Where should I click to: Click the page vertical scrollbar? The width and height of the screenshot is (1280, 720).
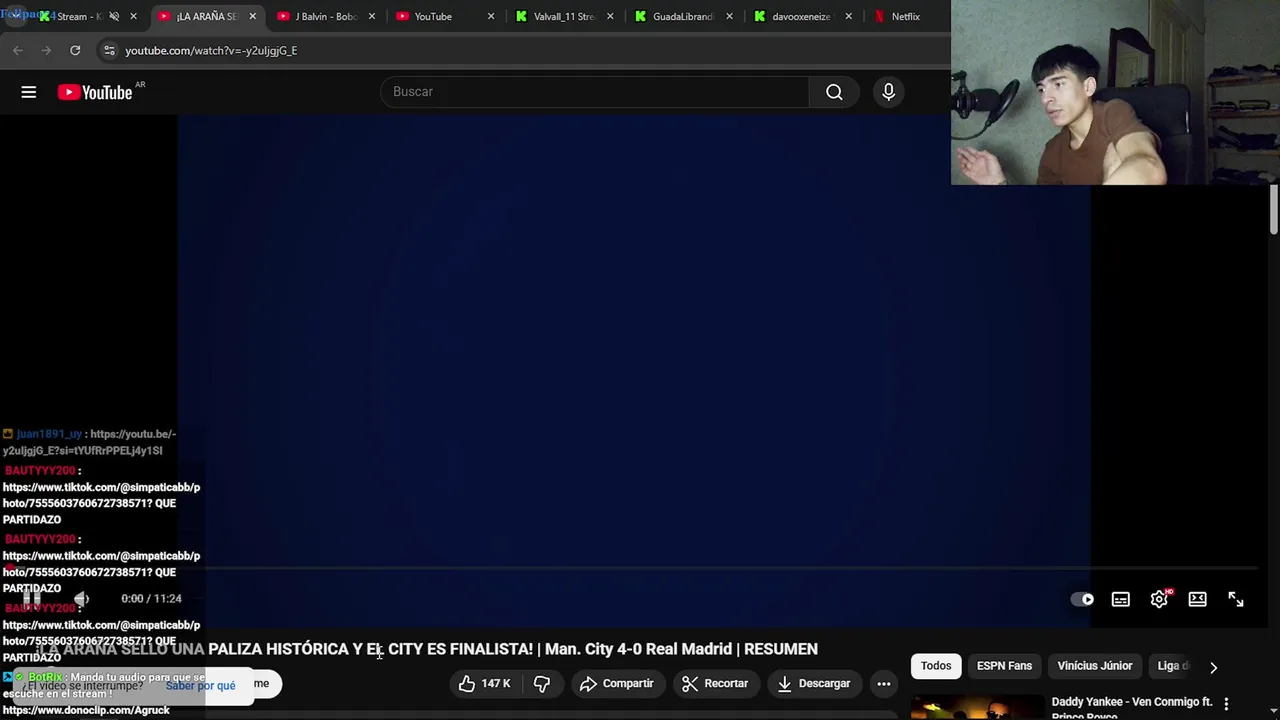point(1273,210)
